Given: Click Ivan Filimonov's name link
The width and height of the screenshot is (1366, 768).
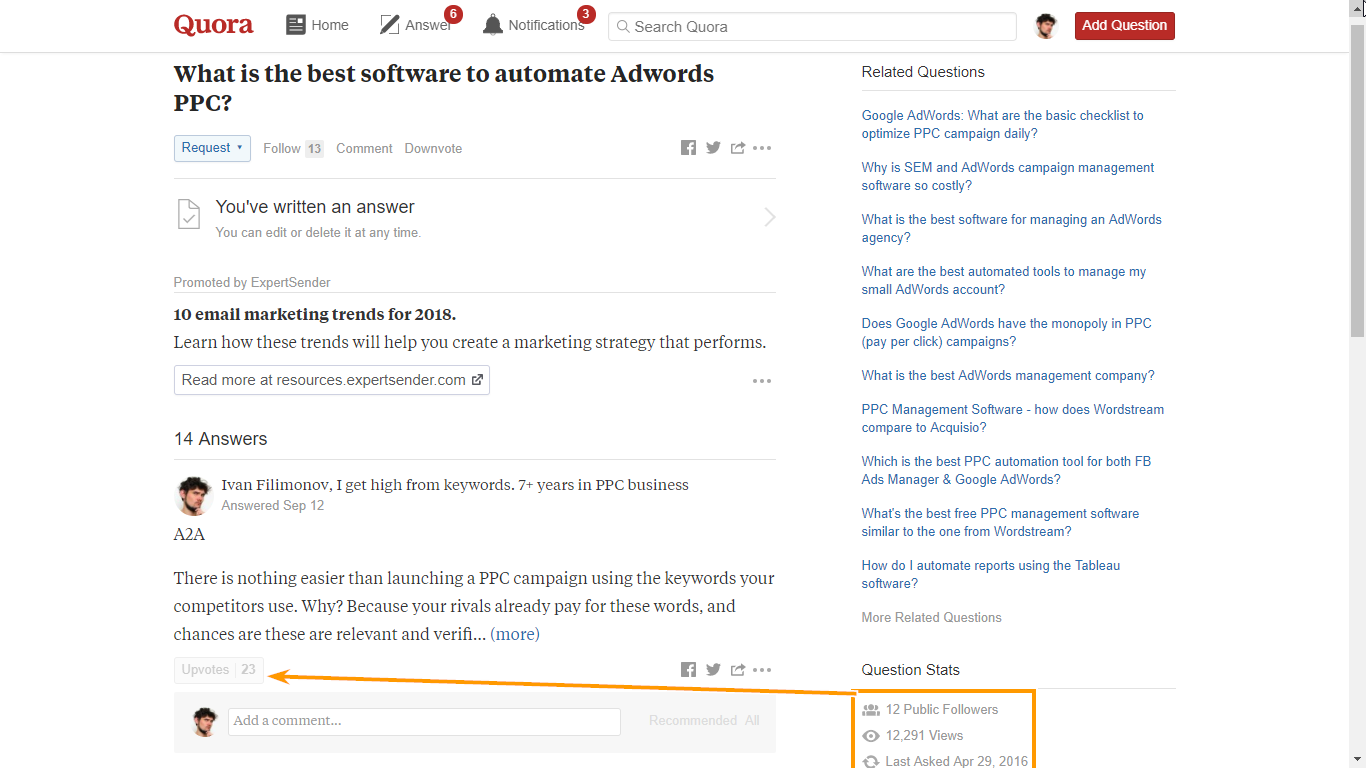Looking at the screenshot, I should [276, 485].
